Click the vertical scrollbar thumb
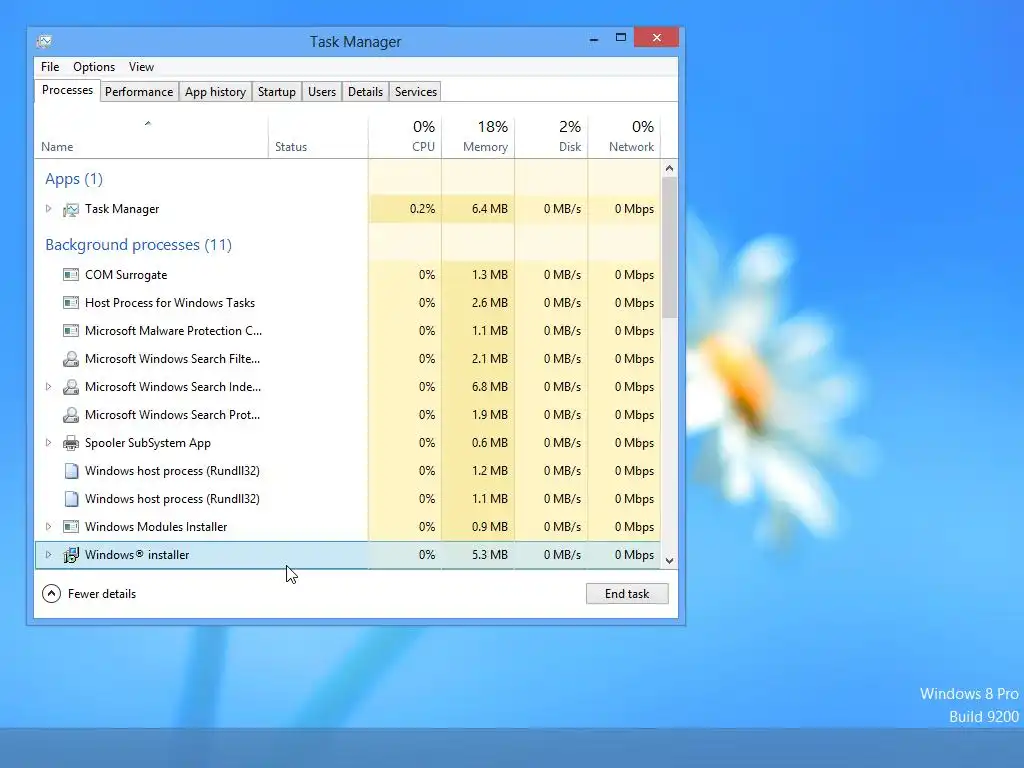The height and width of the screenshot is (768, 1024). click(x=669, y=248)
